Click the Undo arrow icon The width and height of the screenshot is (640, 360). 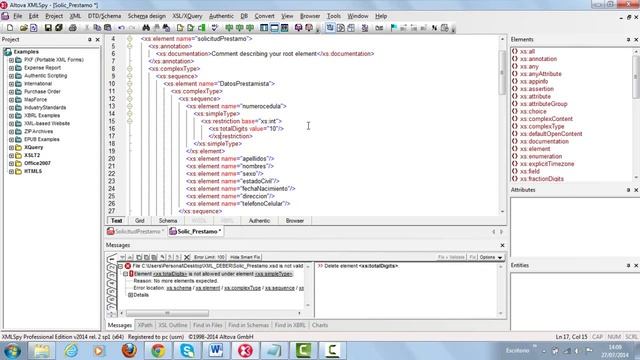[x=121, y=28]
